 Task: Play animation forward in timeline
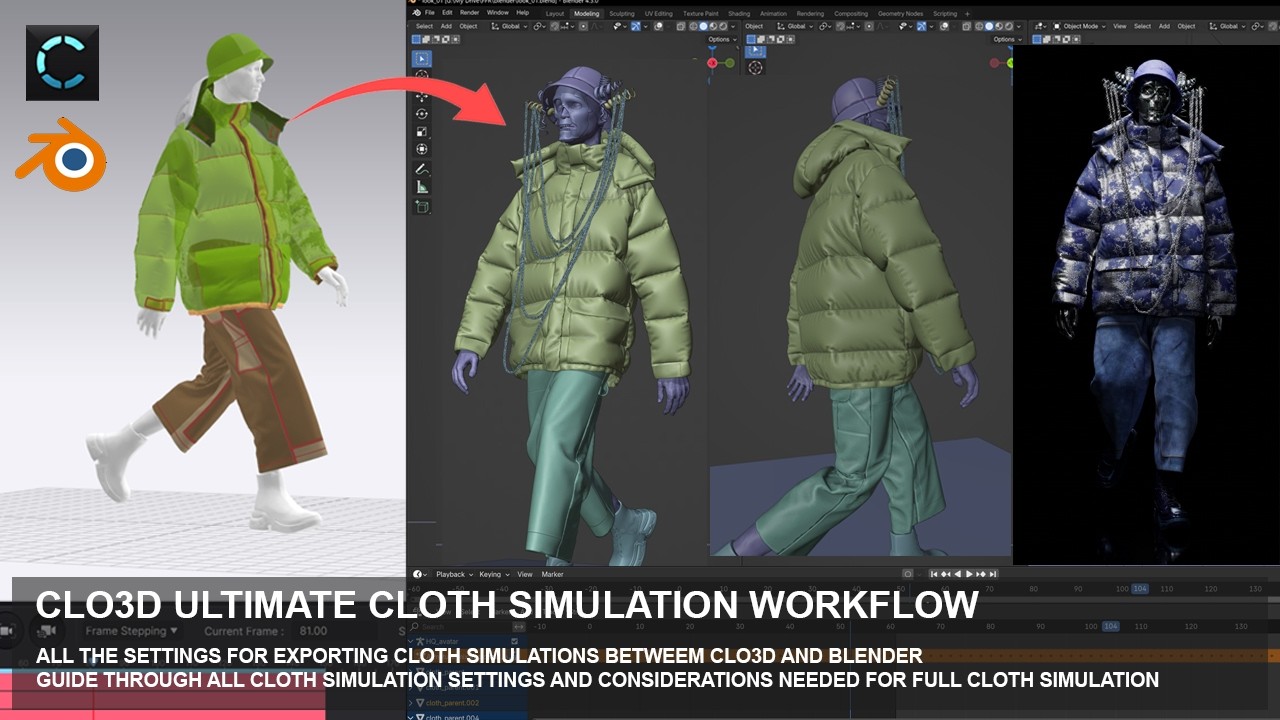pyautogui.click(x=969, y=574)
